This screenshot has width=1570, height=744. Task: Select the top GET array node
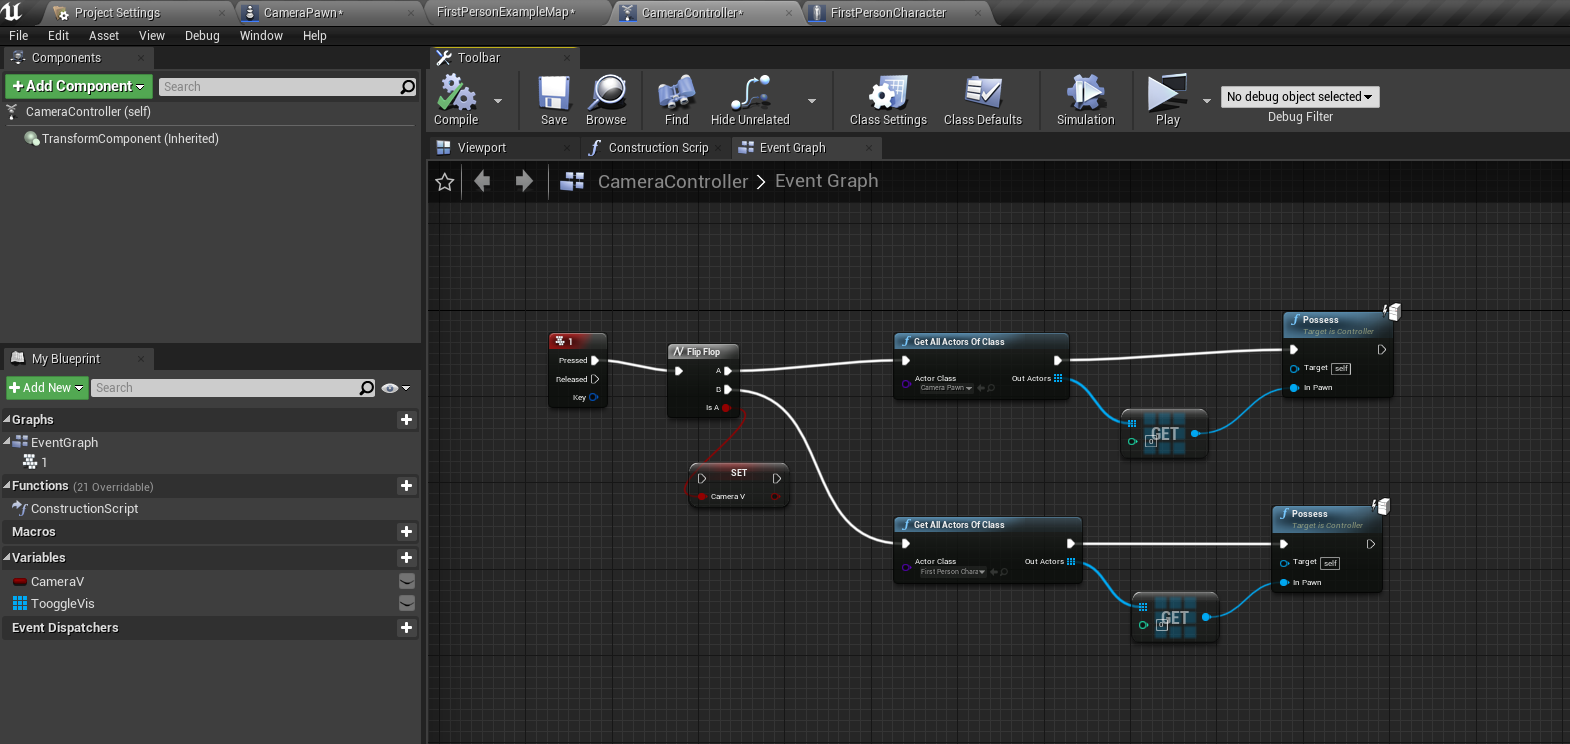tap(1164, 434)
